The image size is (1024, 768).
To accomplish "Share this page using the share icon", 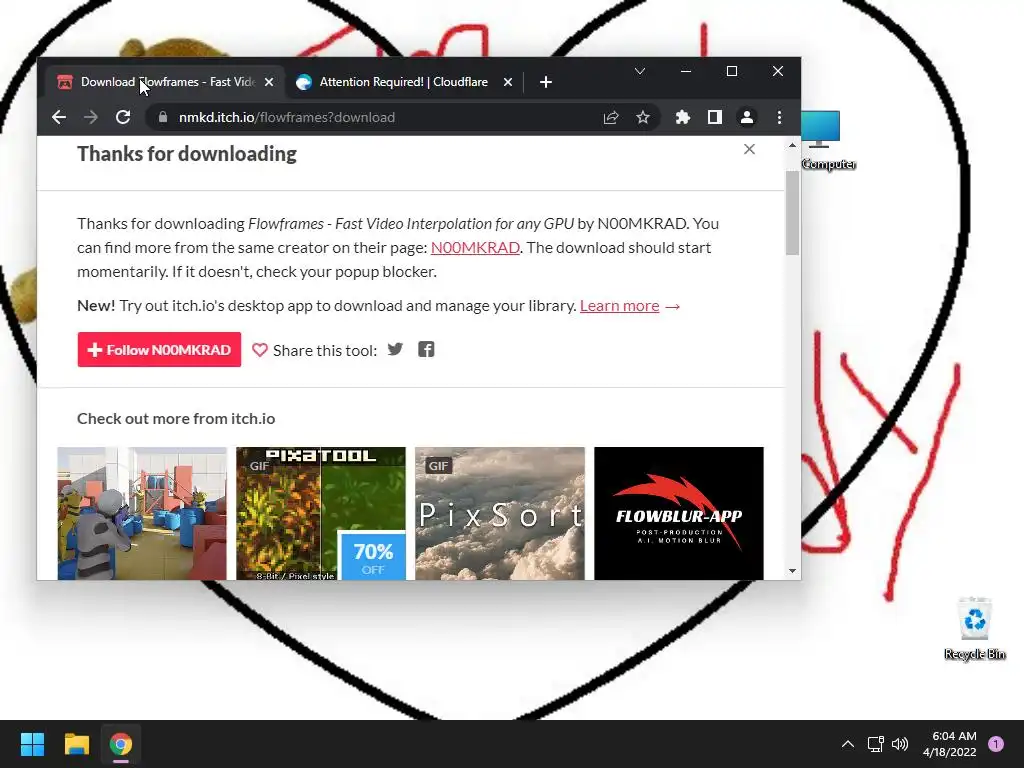I will click(611, 117).
